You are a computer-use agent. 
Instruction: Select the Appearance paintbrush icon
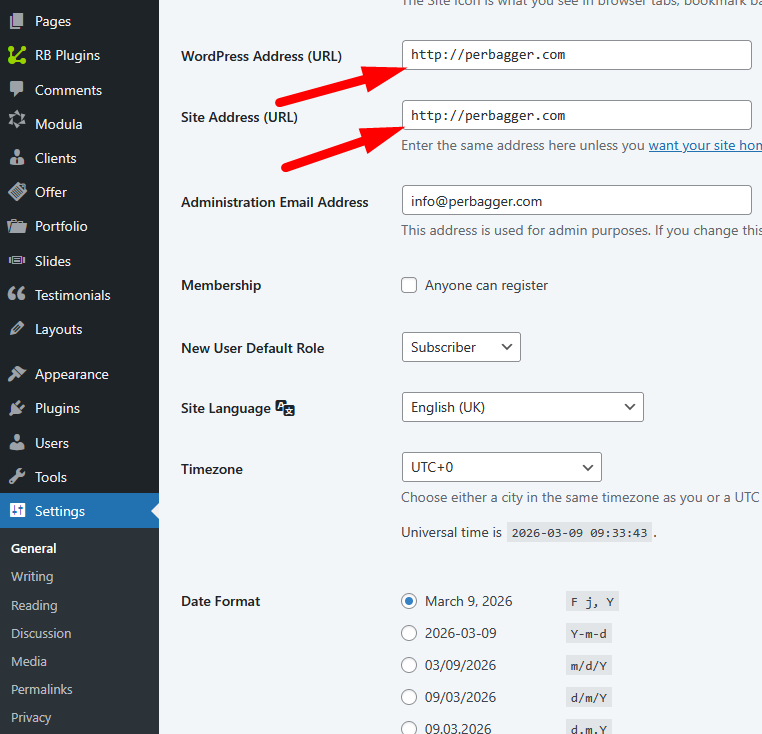[x=17, y=374]
